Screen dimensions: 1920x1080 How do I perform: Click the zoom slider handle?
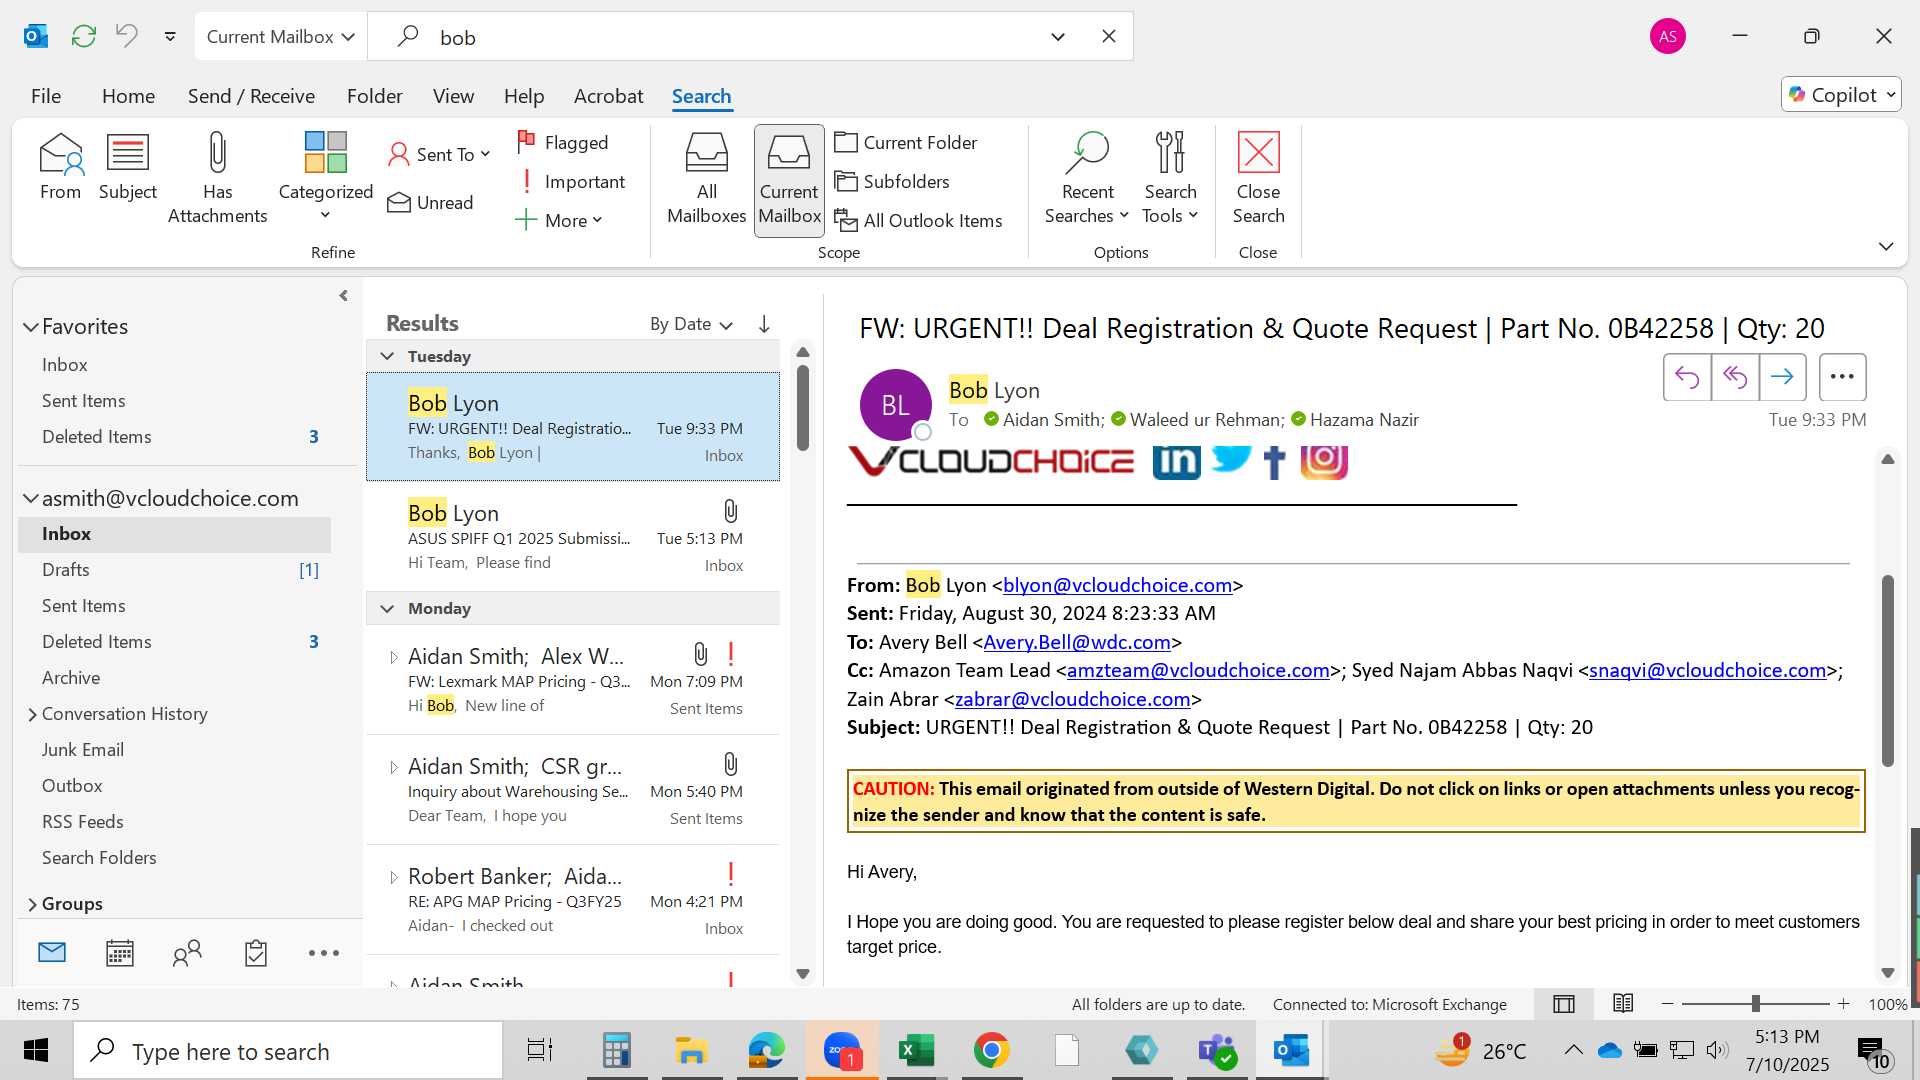tap(1755, 1004)
